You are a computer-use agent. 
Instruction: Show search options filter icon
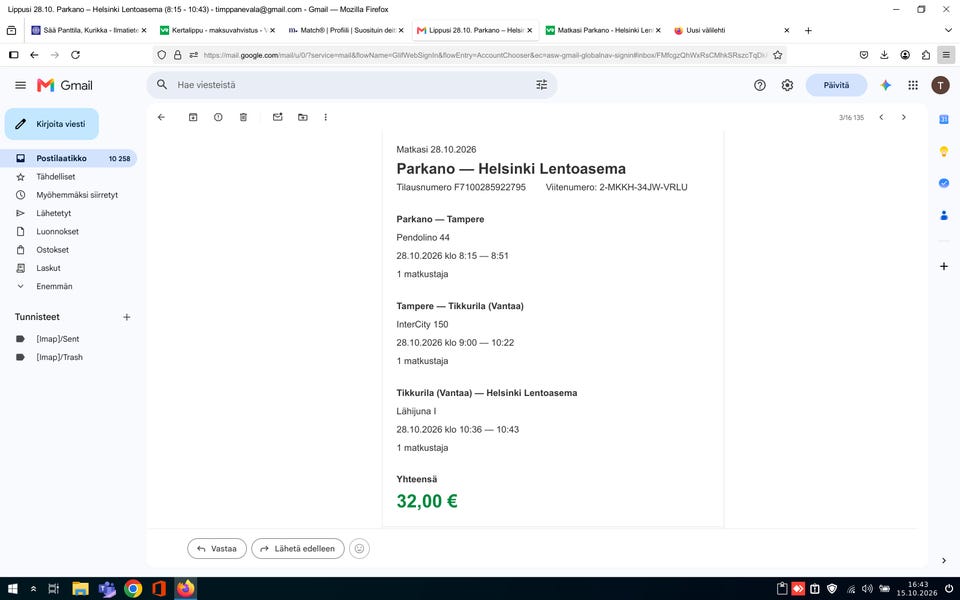click(541, 84)
